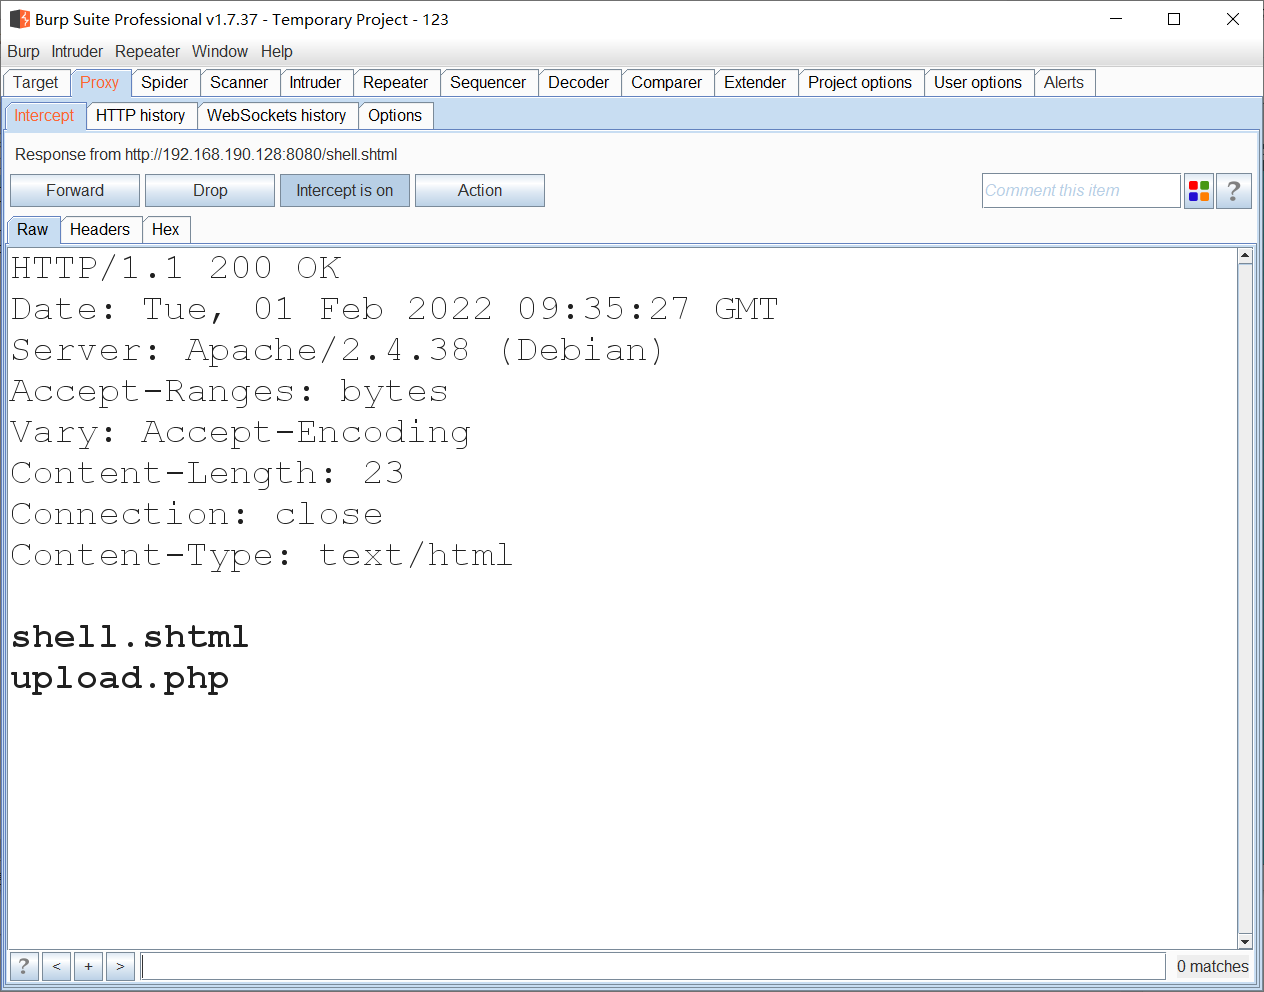The image size is (1264, 992).
Task: Click the Content-Length: 23 line
Action: coord(207,473)
